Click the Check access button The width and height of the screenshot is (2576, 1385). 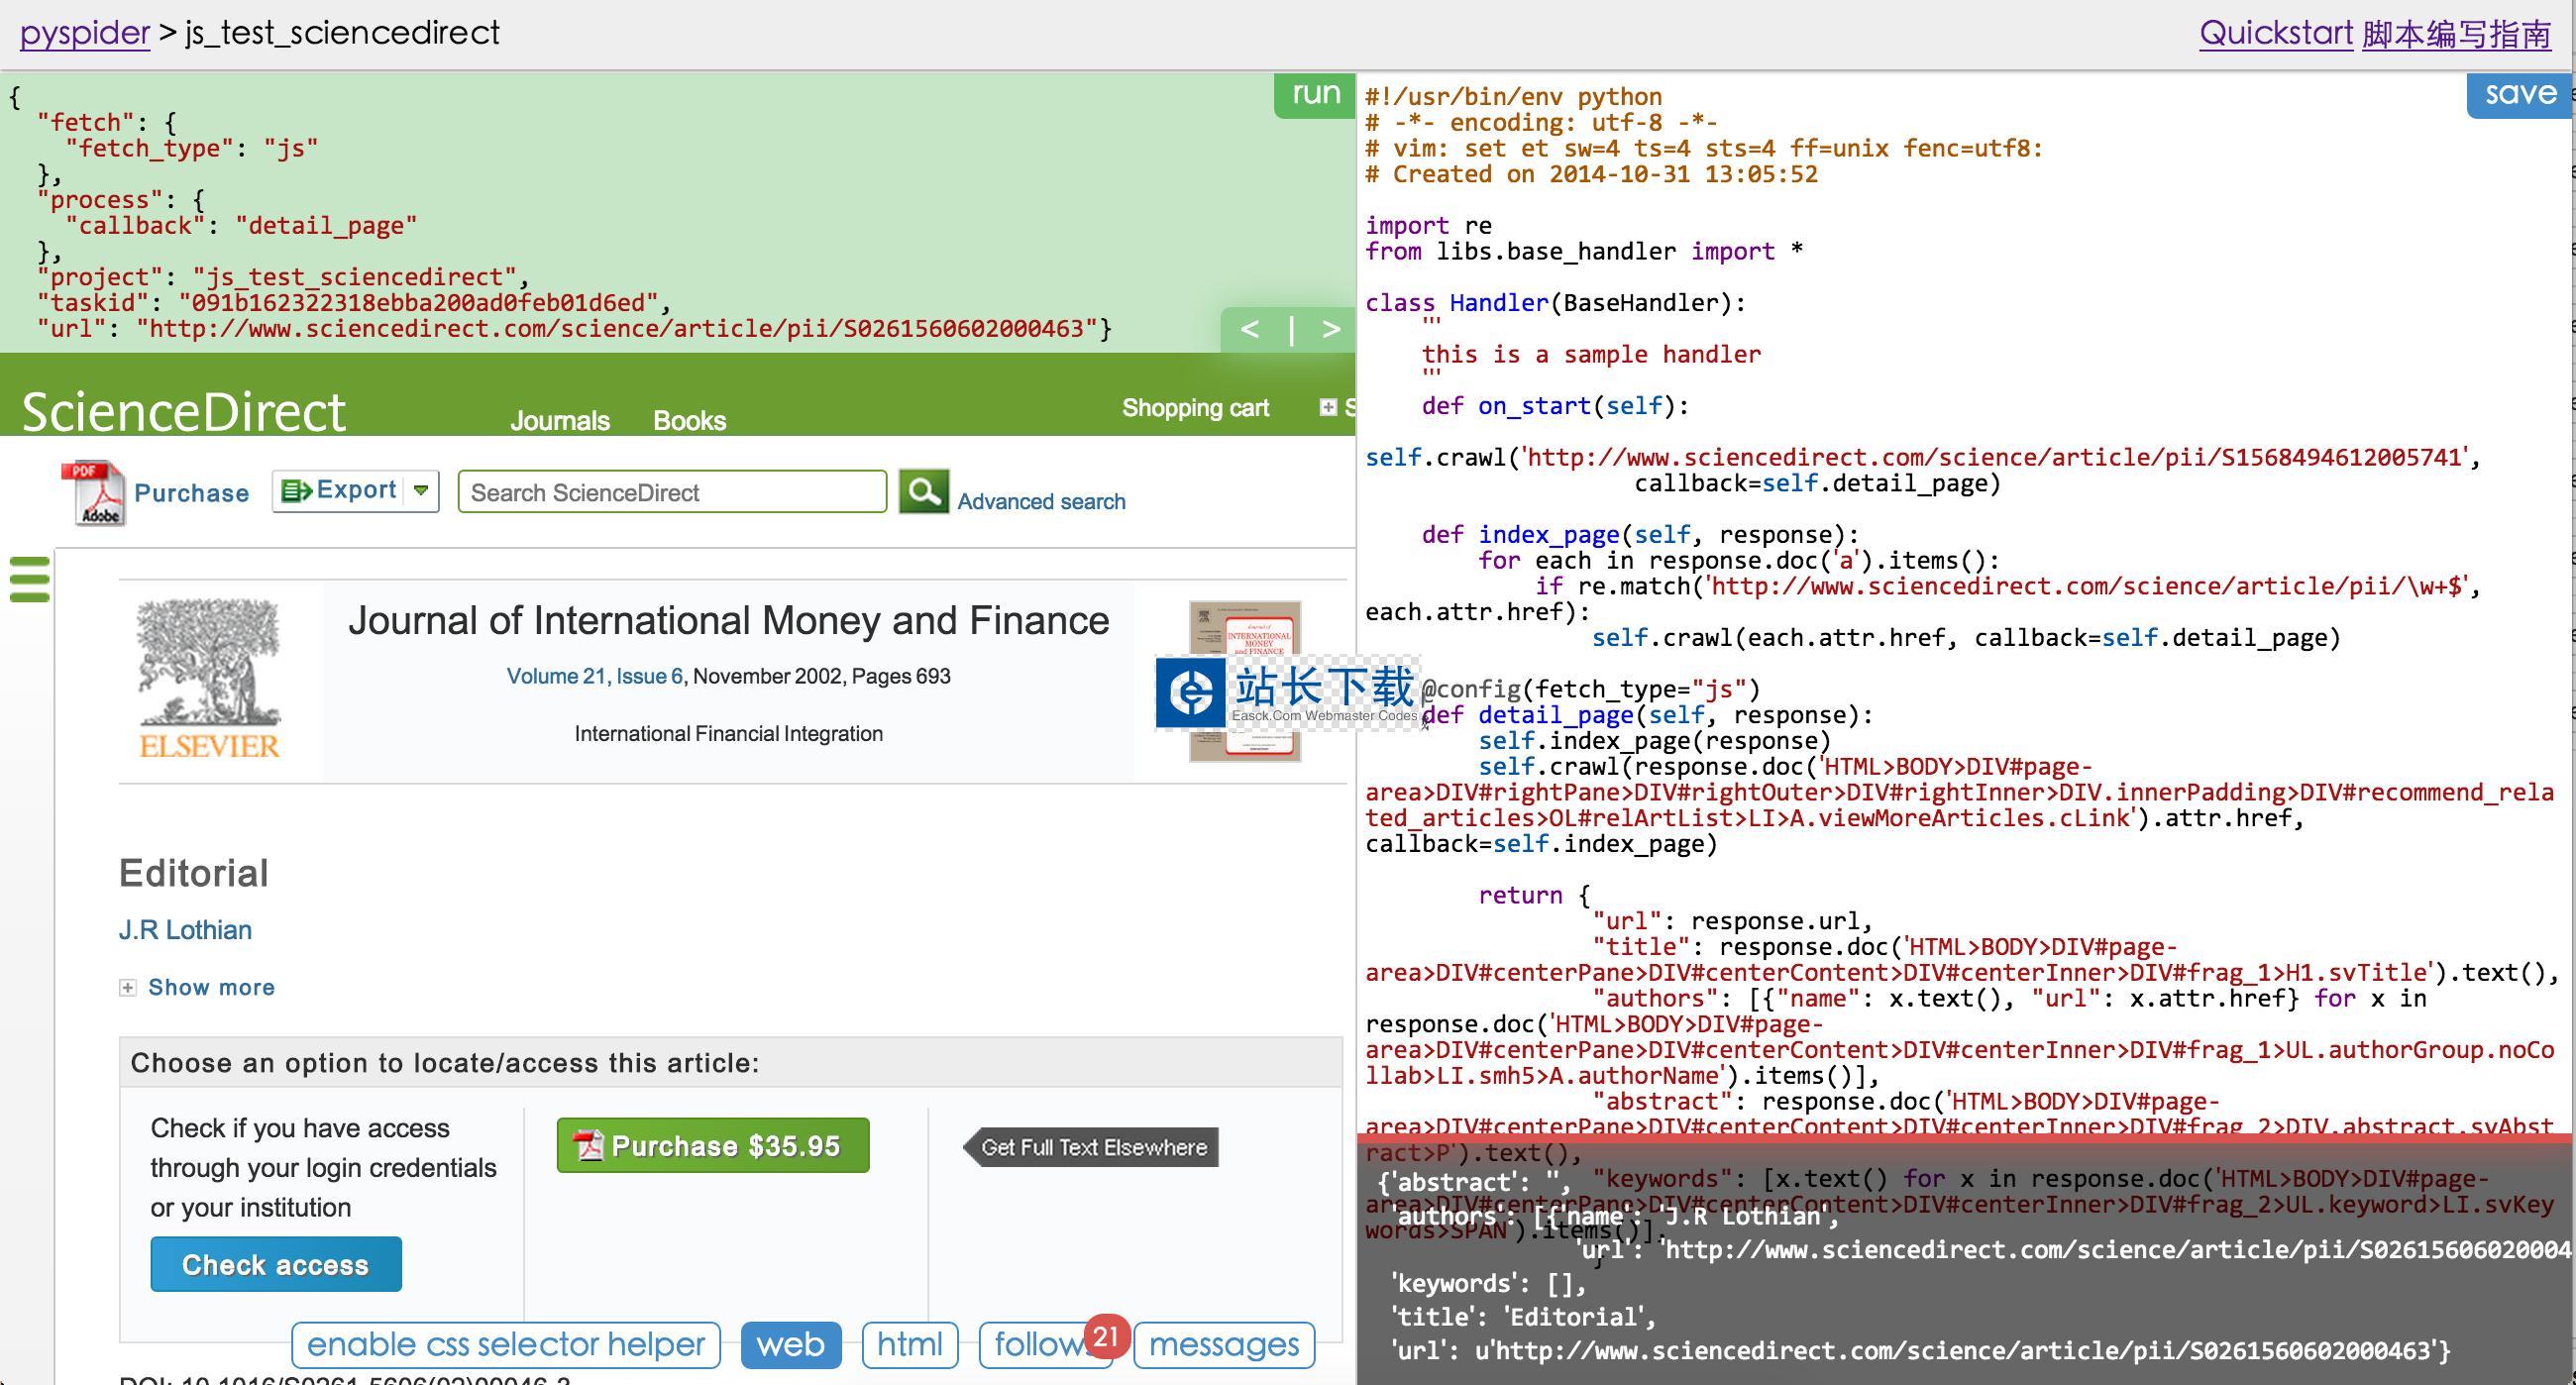[x=276, y=1264]
